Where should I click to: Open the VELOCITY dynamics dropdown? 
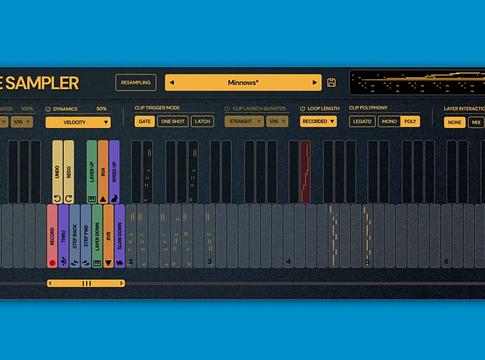tap(78, 122)
